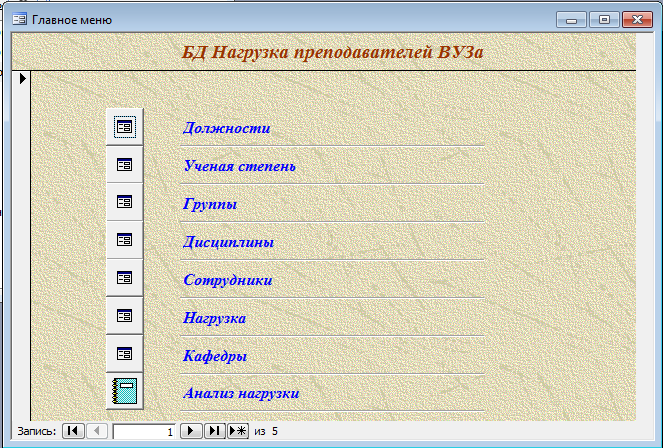Close the Главное меню form window
Screen dimensions: 663x448
(x=636, y=19)
